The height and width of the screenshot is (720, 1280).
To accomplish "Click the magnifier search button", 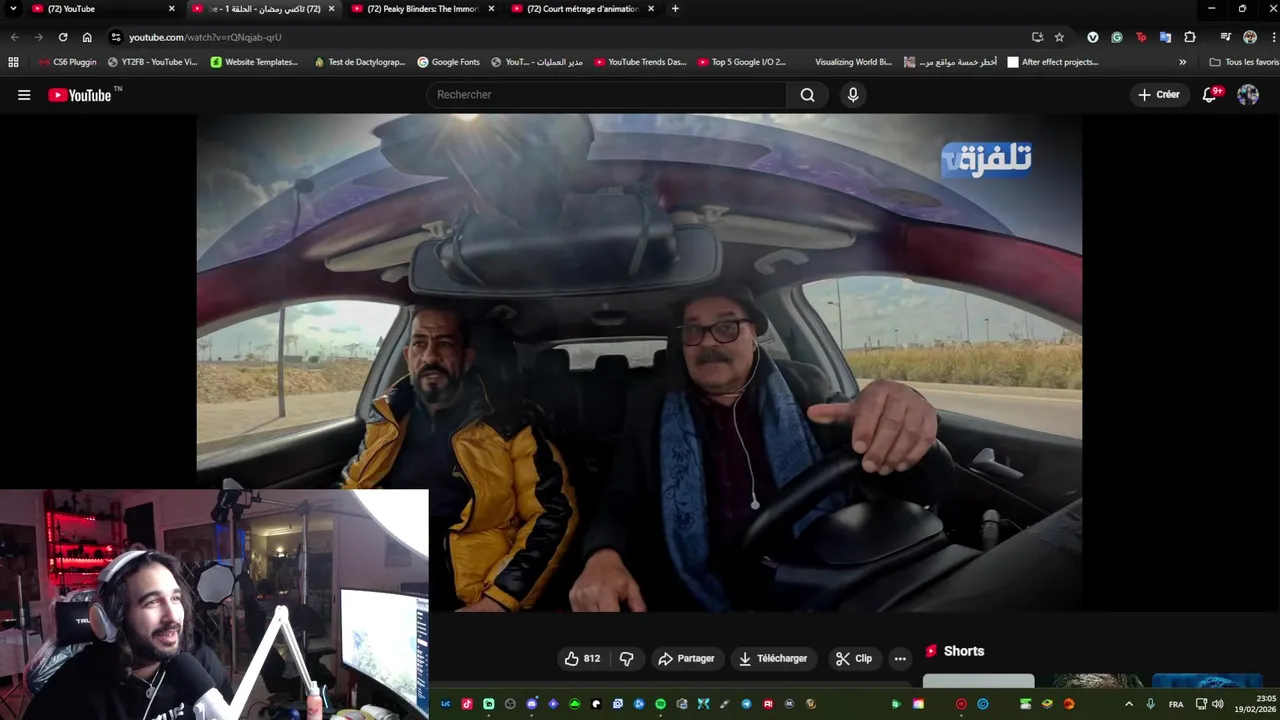I will (807, 95).
